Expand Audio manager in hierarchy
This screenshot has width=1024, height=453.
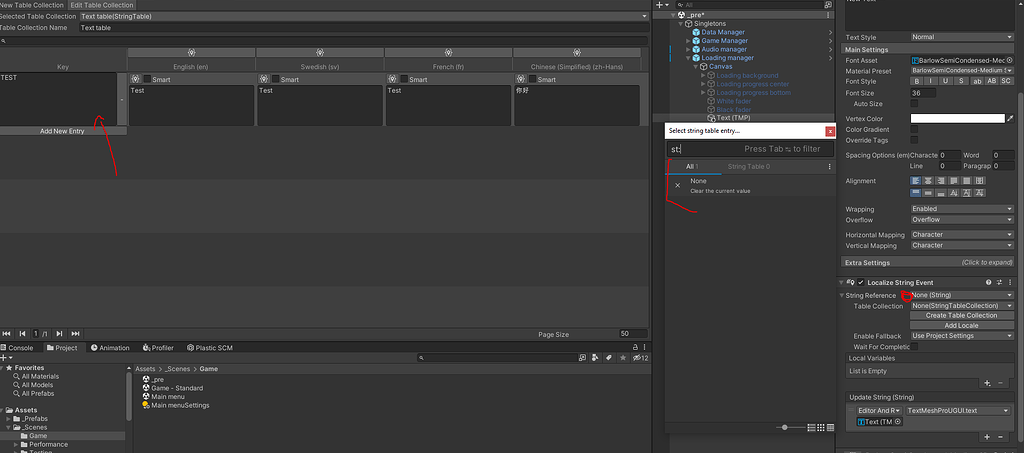(688, 49)
